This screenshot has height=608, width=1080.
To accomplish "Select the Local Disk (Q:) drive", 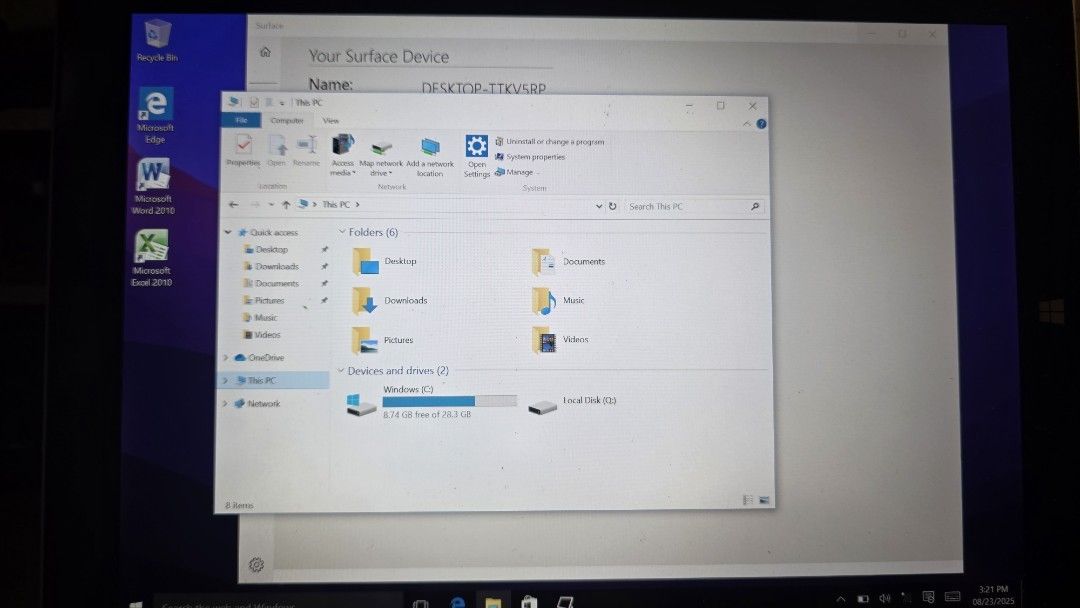I will 572,403.
